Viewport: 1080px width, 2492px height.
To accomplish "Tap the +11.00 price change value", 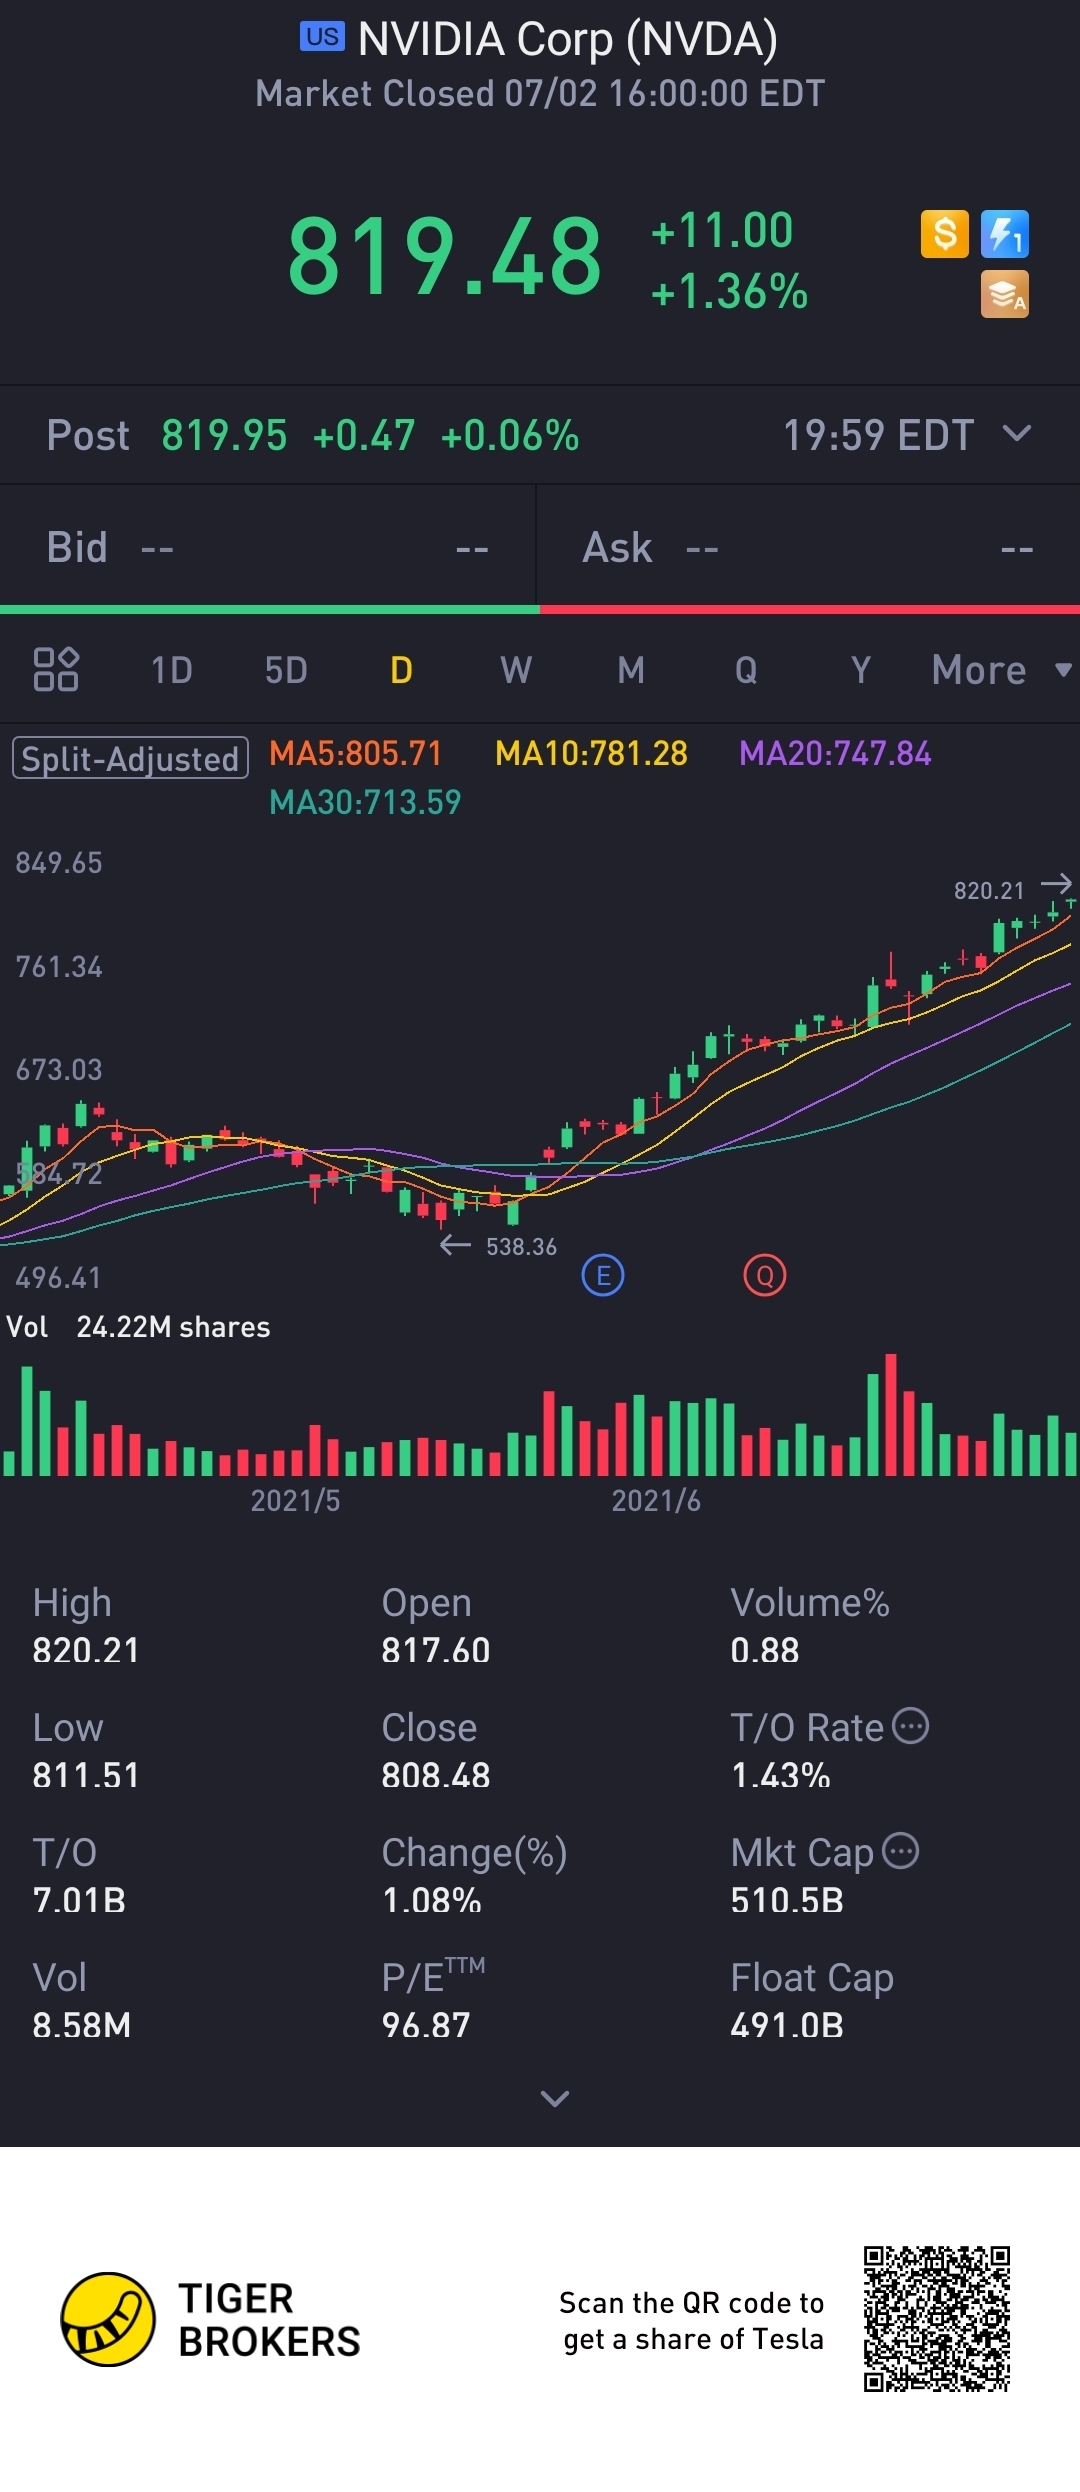I will click(x=722, y=230).
